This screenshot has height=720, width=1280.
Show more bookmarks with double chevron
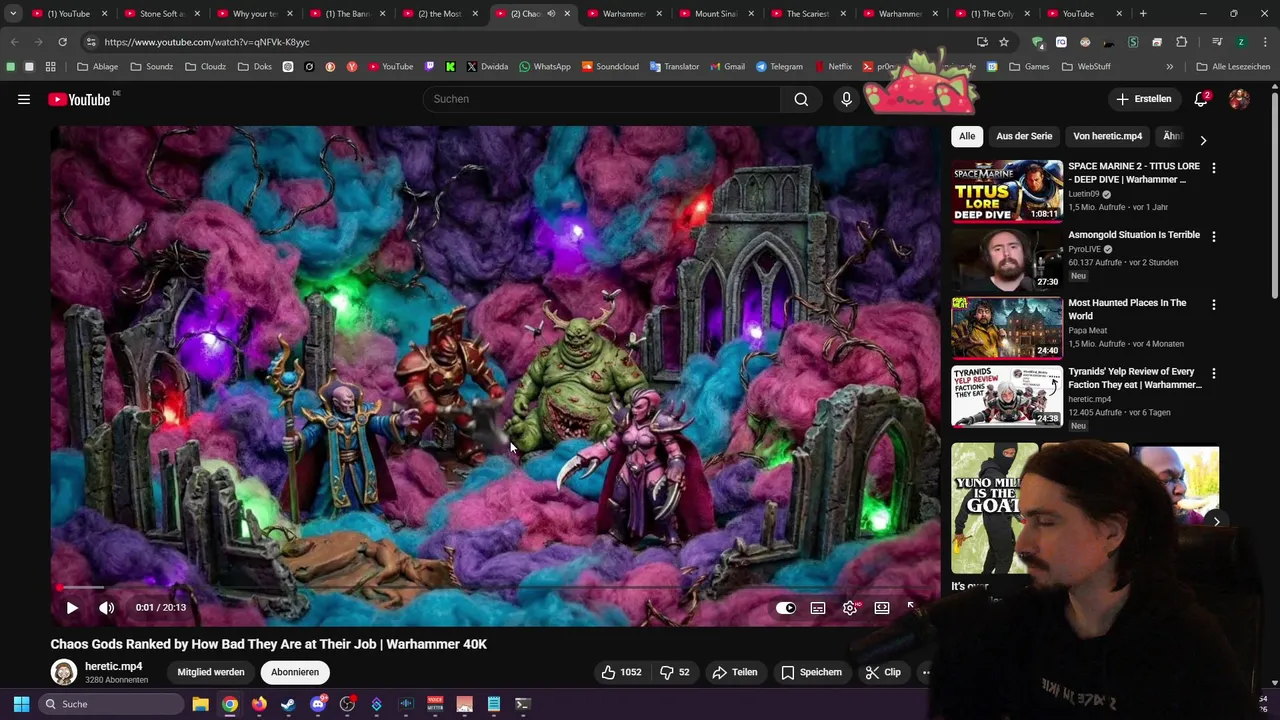pos(1169,67)
